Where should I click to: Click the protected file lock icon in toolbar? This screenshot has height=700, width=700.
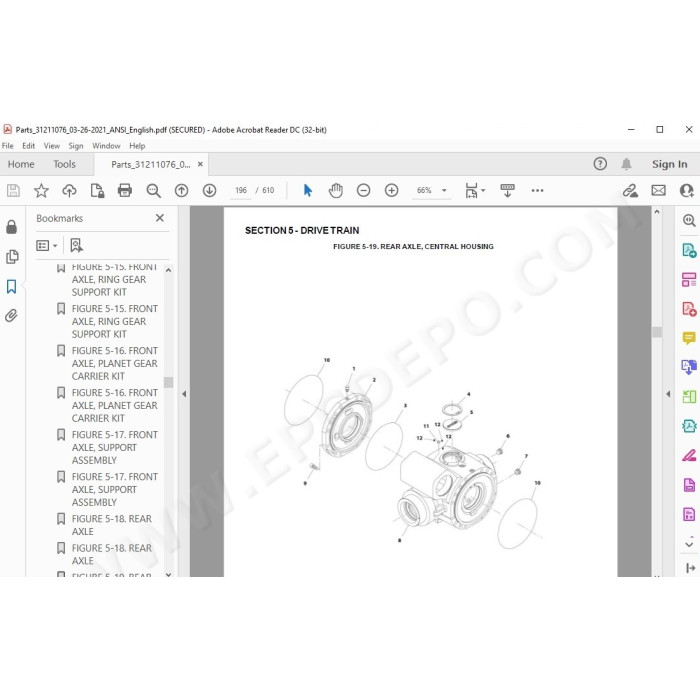click(x=97, y=191)
